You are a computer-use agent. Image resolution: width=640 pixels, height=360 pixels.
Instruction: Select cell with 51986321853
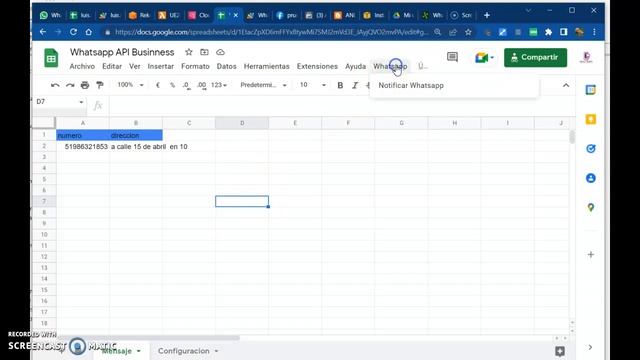[83, 147]
